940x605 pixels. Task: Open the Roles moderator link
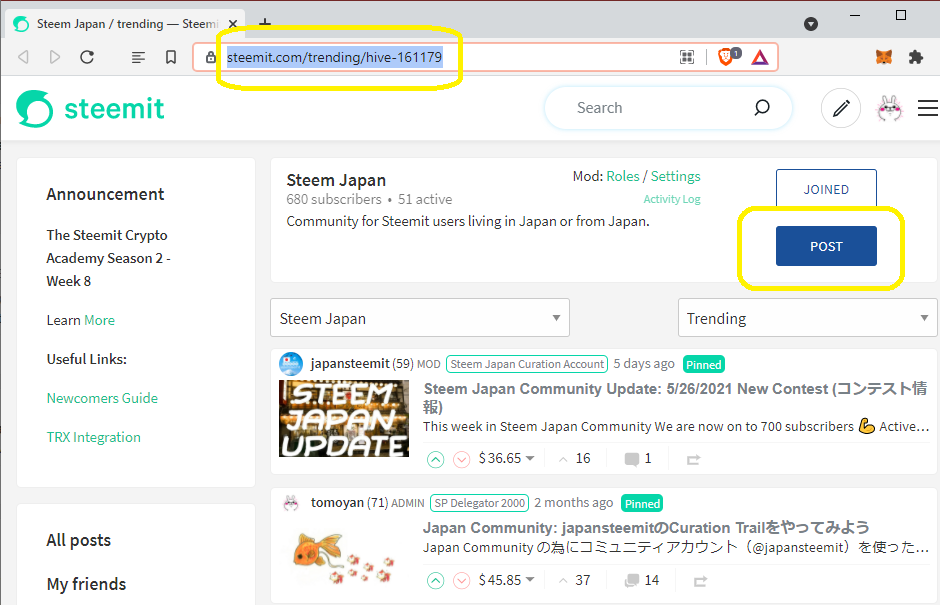click(x=622, y=176)
